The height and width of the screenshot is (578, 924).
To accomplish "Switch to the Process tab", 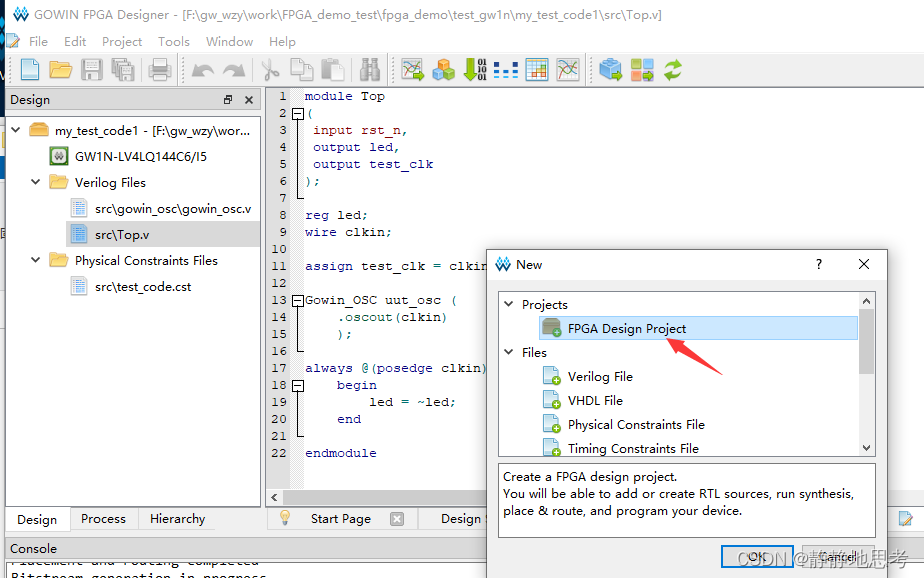I will 103,518.
